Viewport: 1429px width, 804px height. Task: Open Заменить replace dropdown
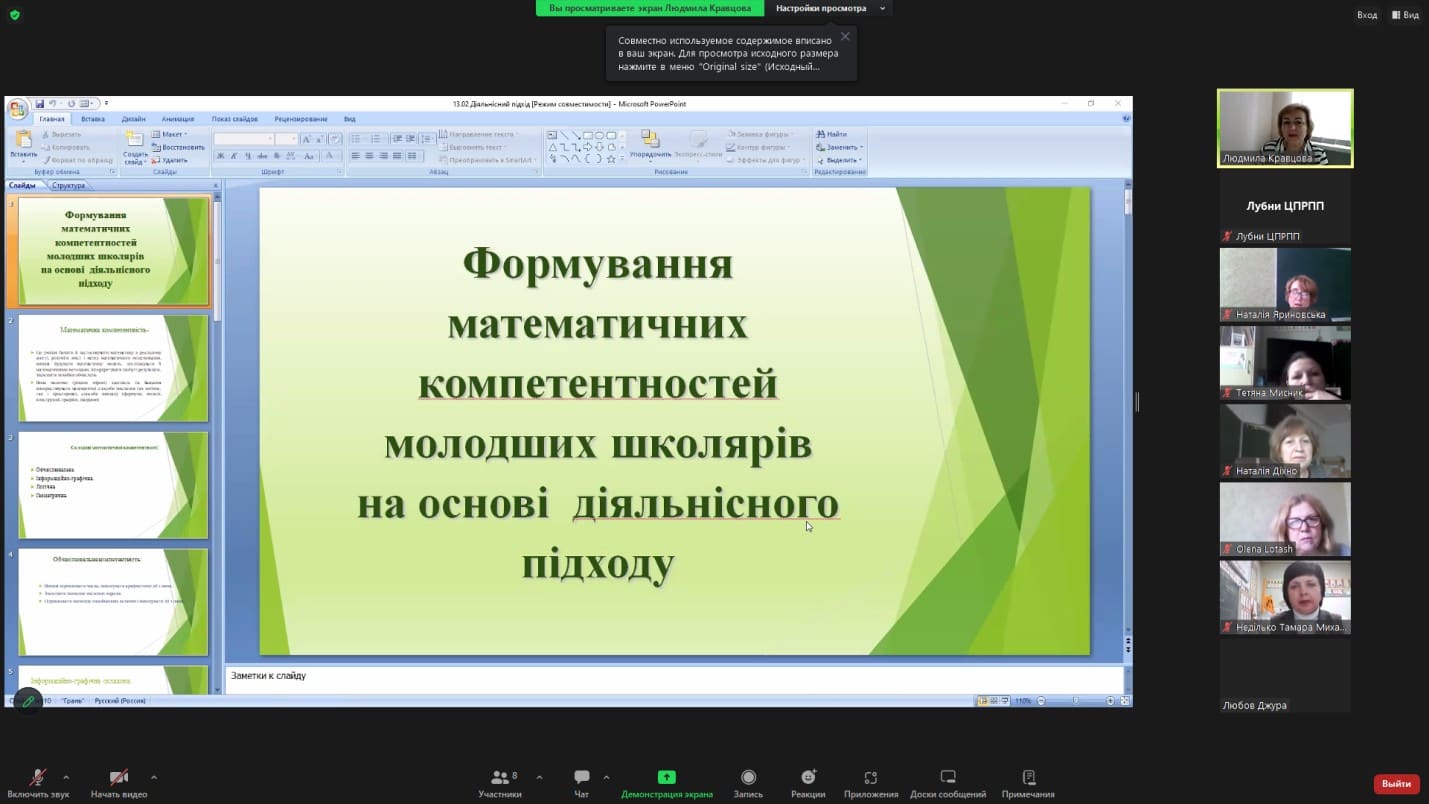(840, 147)
